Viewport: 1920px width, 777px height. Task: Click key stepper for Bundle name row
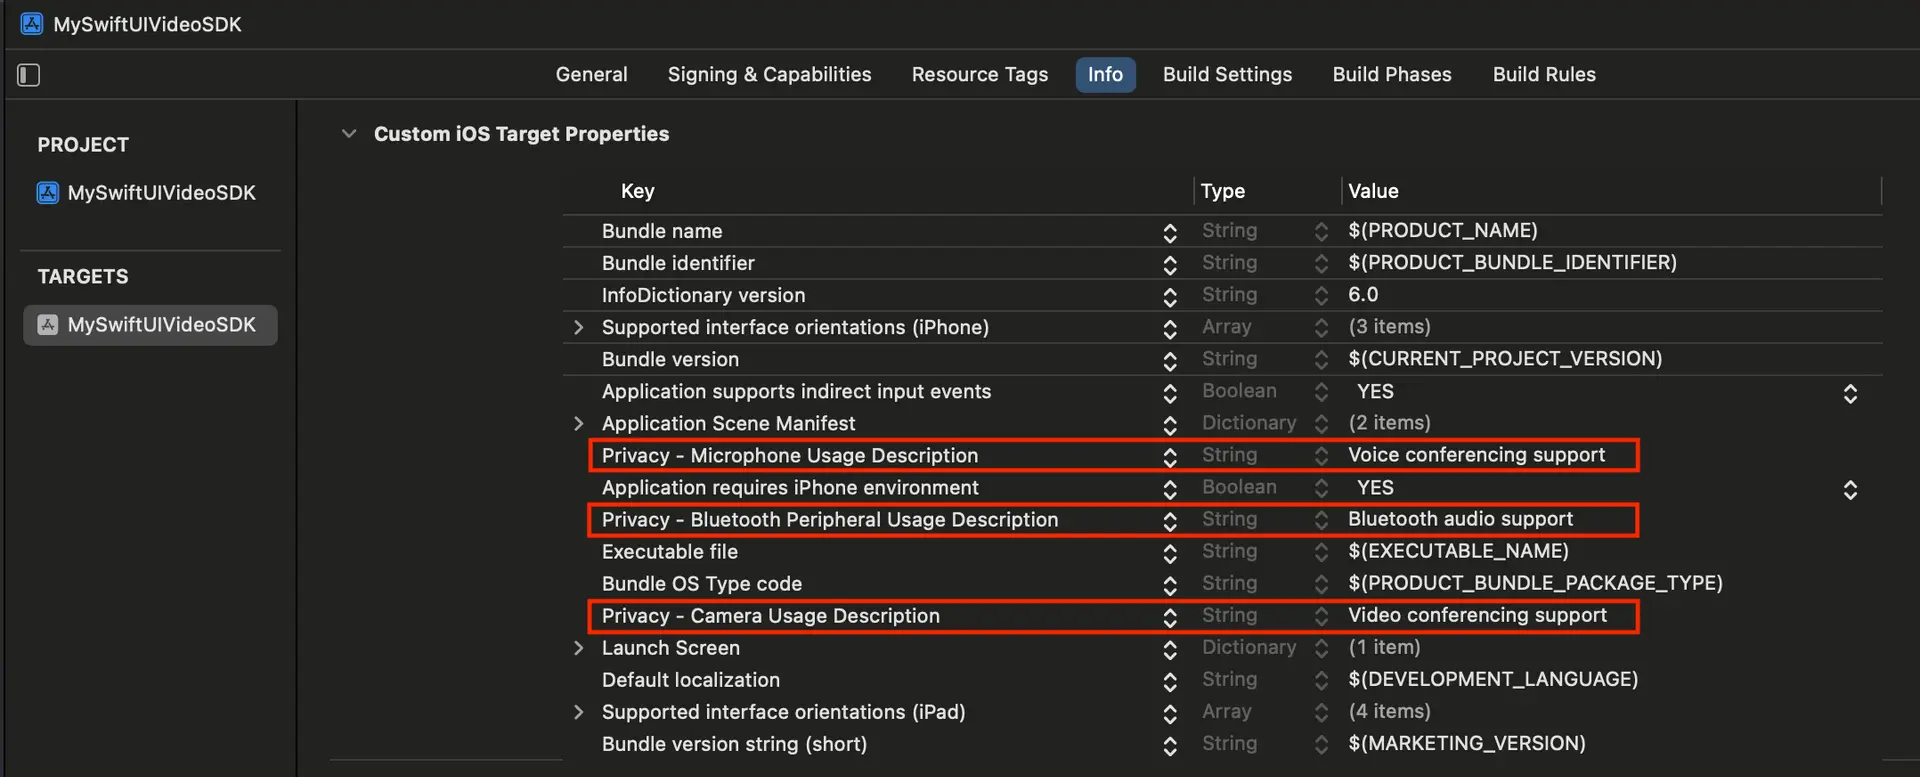[1169, 232]
